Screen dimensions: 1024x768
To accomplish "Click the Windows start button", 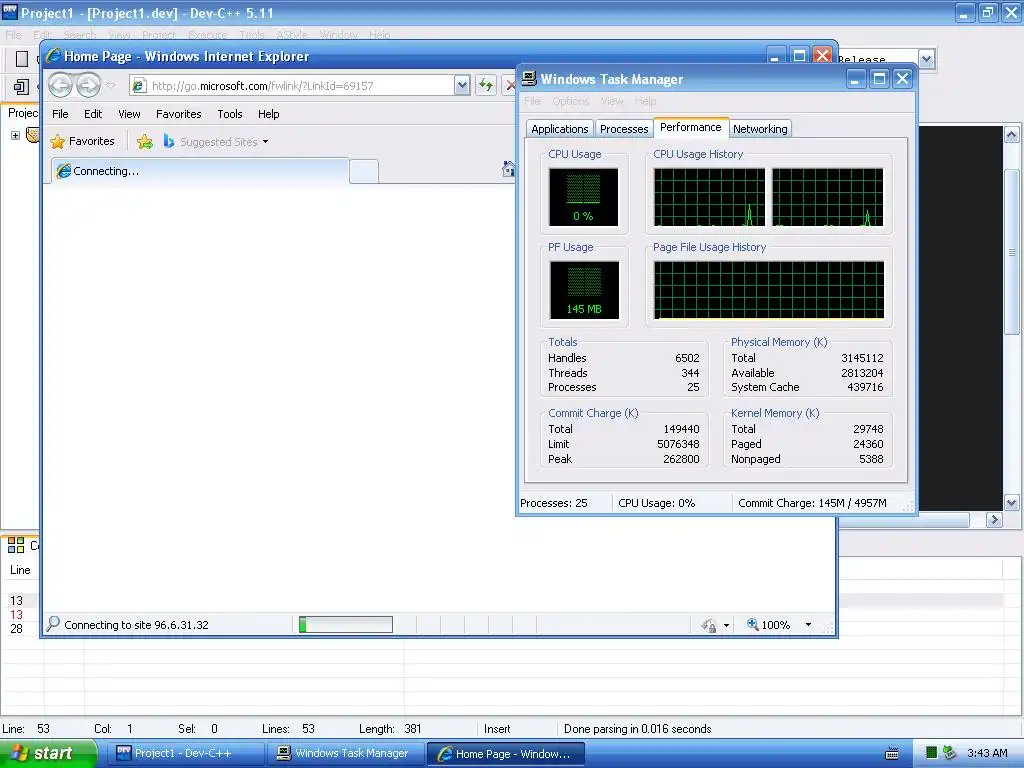I will click(48, 753).
